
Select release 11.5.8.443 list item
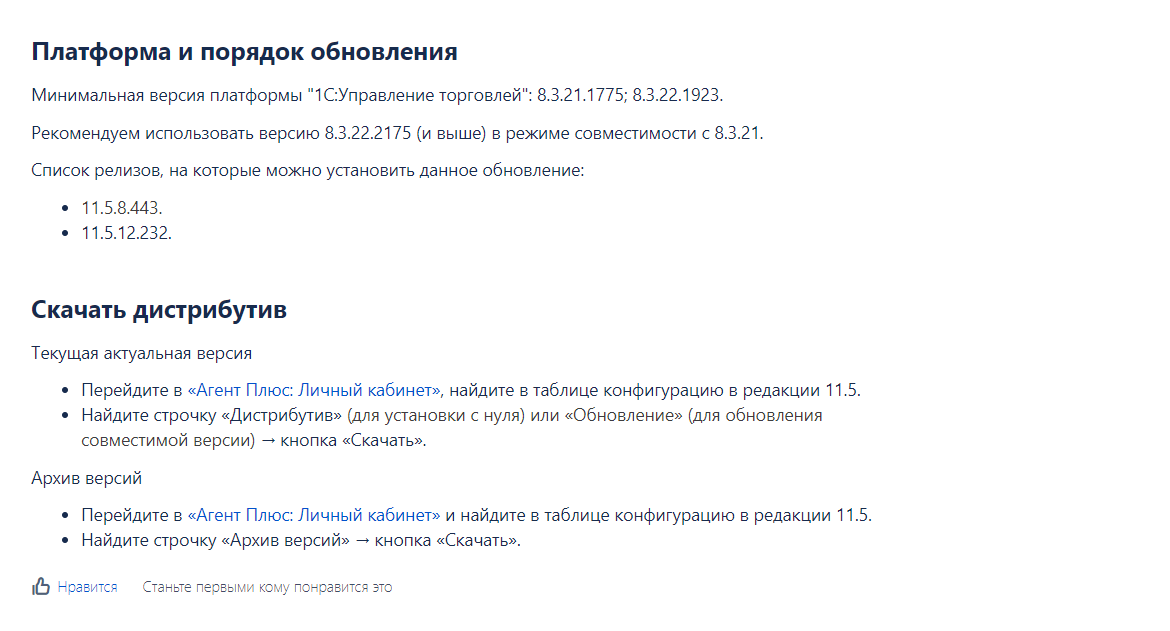point(122,208)
